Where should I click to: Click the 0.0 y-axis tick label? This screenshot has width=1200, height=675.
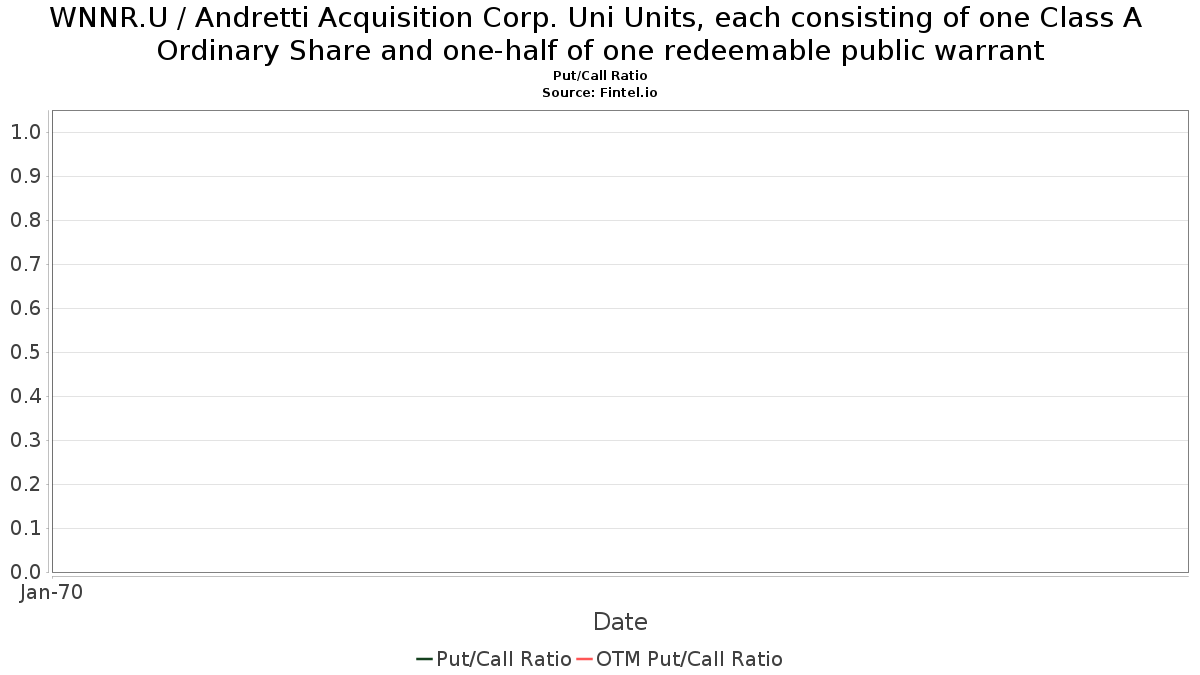click(25, 572)
